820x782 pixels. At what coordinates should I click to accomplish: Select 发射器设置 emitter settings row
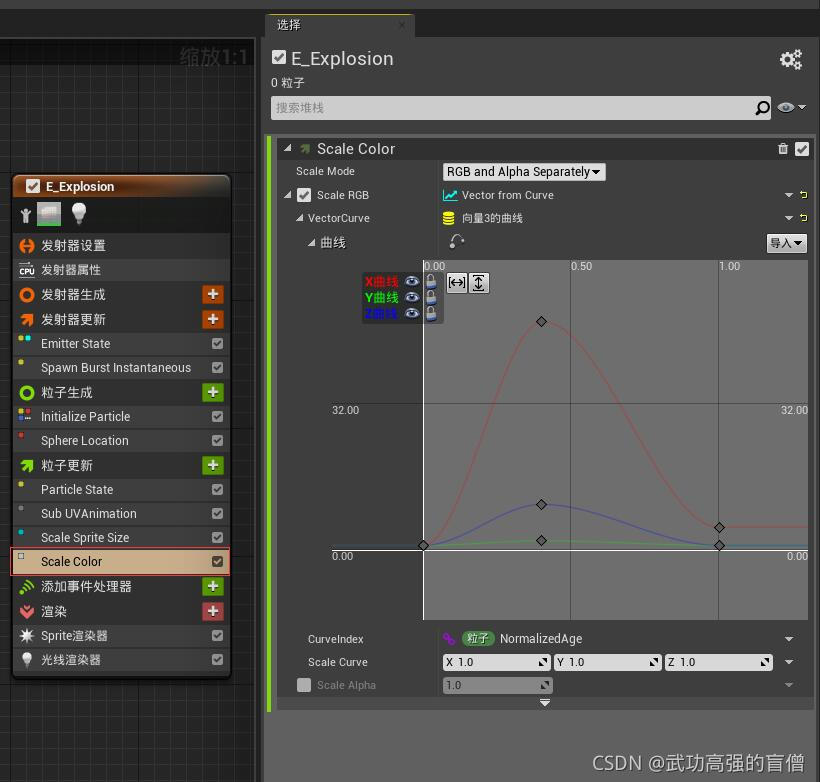121,246
